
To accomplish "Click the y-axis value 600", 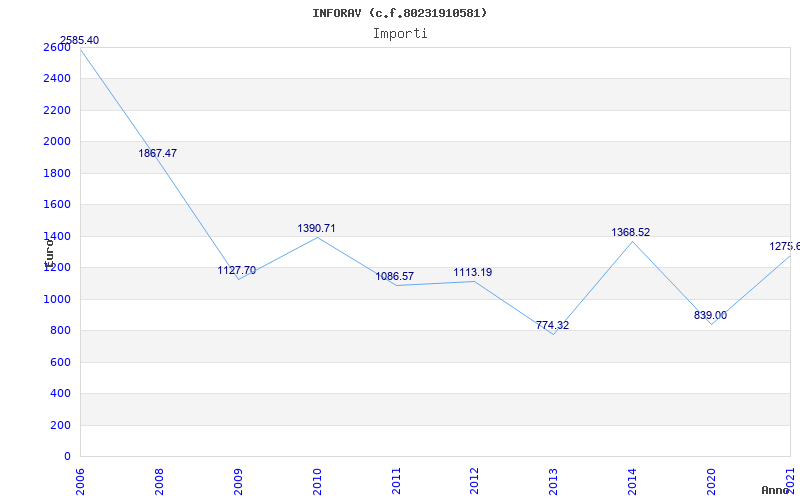I will coord(60,363).
